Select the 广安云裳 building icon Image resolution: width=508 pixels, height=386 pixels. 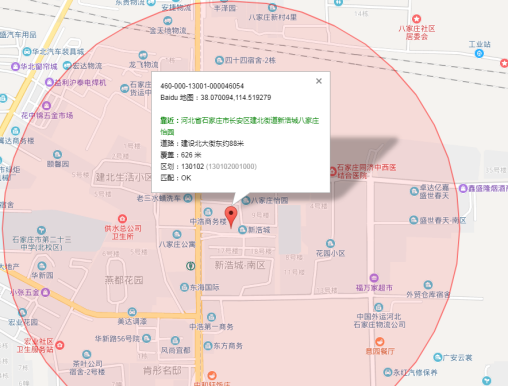click(x=437, y=357)
